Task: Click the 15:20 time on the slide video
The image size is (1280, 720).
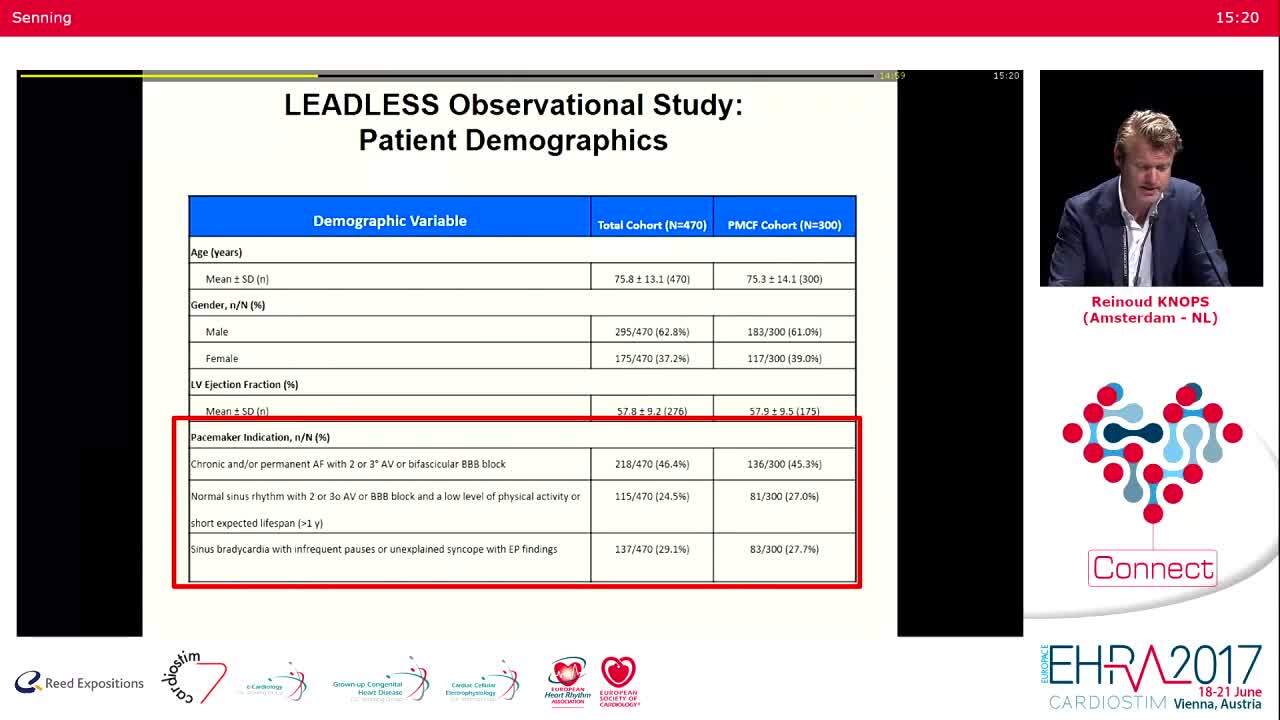Action: (x=1006, y=76)
